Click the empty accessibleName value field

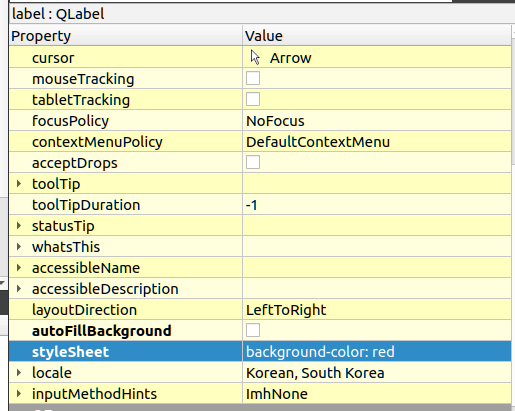pos(377,268)
